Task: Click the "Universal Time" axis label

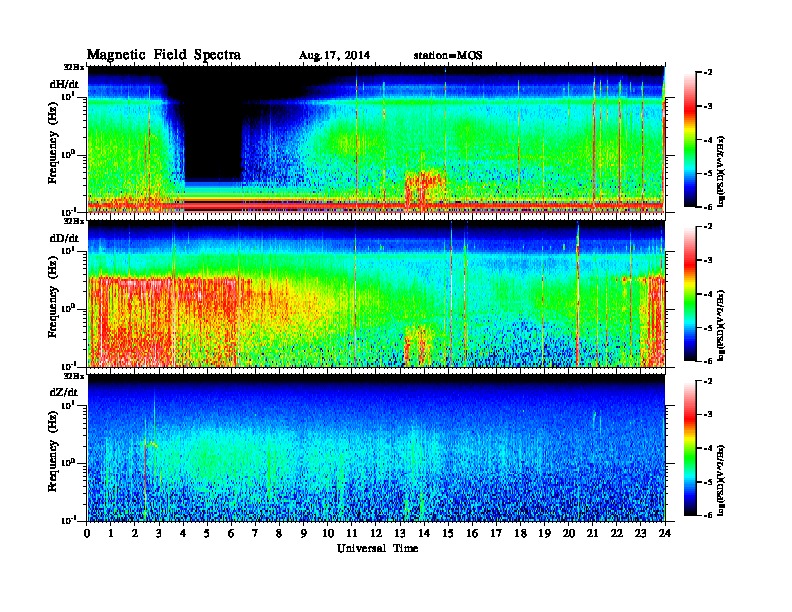Action: (377, 548)
